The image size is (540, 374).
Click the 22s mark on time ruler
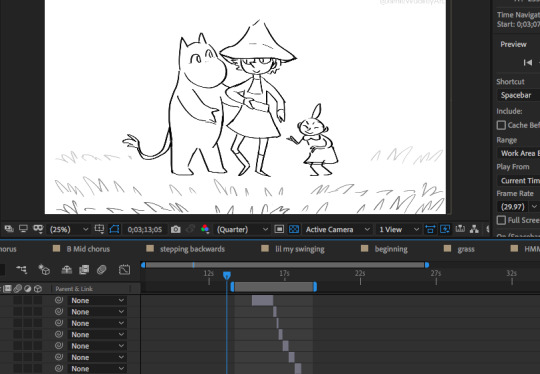[x=360, y=273]
